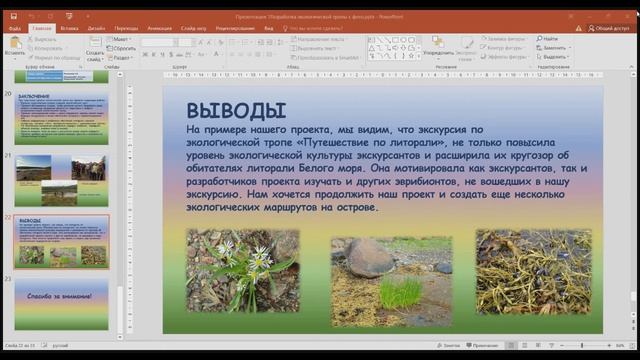The image size is (640, 360).
Task: Toggle Italic (К) formatting
Action: pos(153,54)
